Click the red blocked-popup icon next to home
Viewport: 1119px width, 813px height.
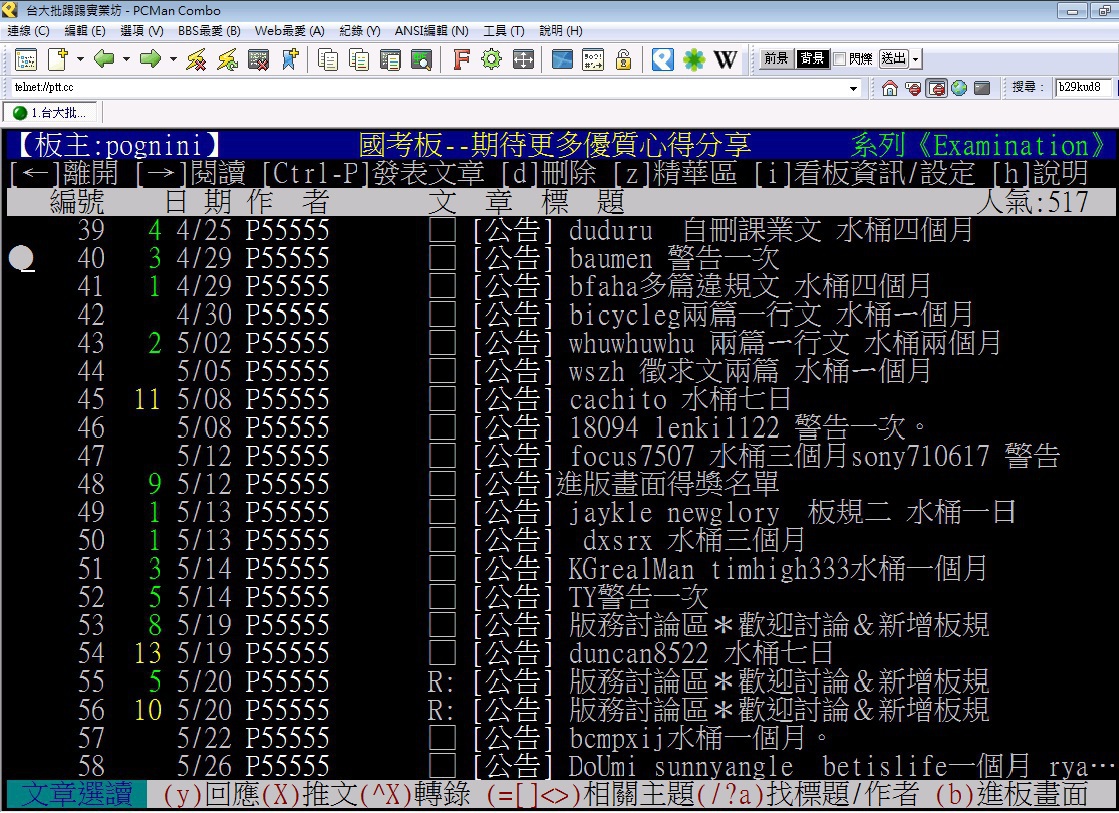tap(913, 88)
